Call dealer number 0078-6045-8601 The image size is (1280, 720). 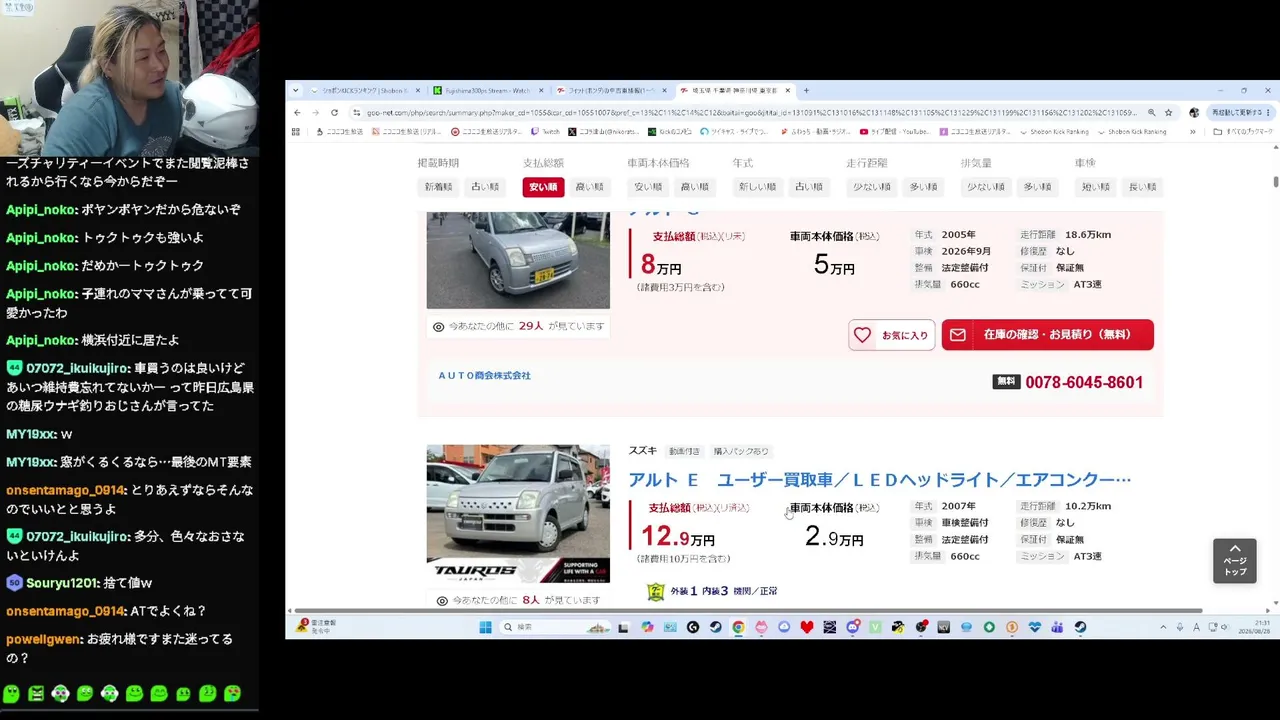point(1084,382)
